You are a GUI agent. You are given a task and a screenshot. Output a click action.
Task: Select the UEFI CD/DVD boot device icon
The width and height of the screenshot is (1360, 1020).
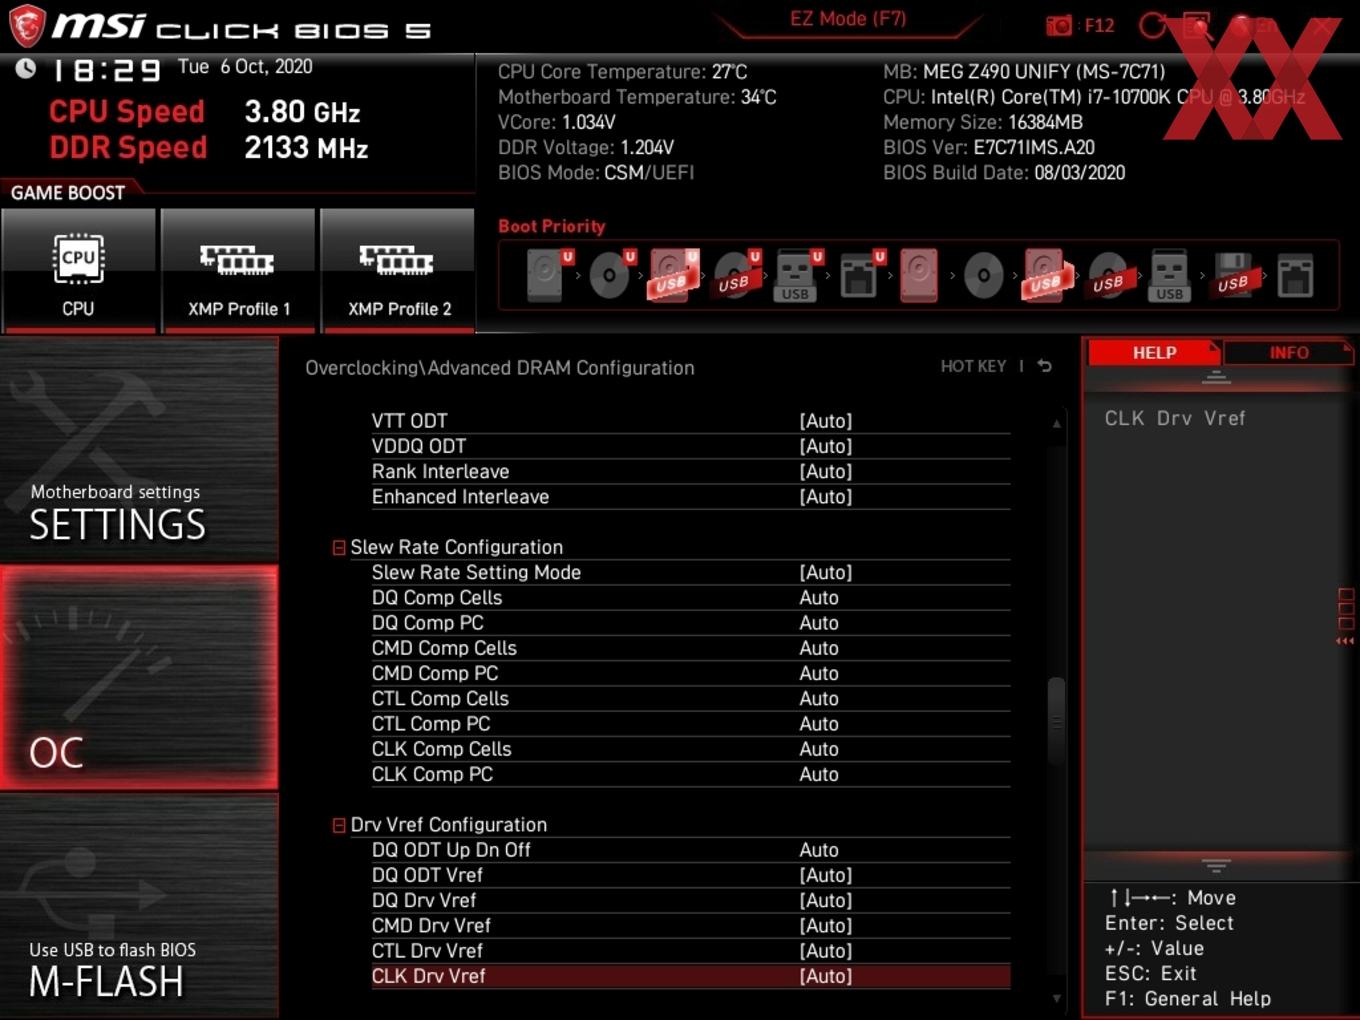[611, 274]
